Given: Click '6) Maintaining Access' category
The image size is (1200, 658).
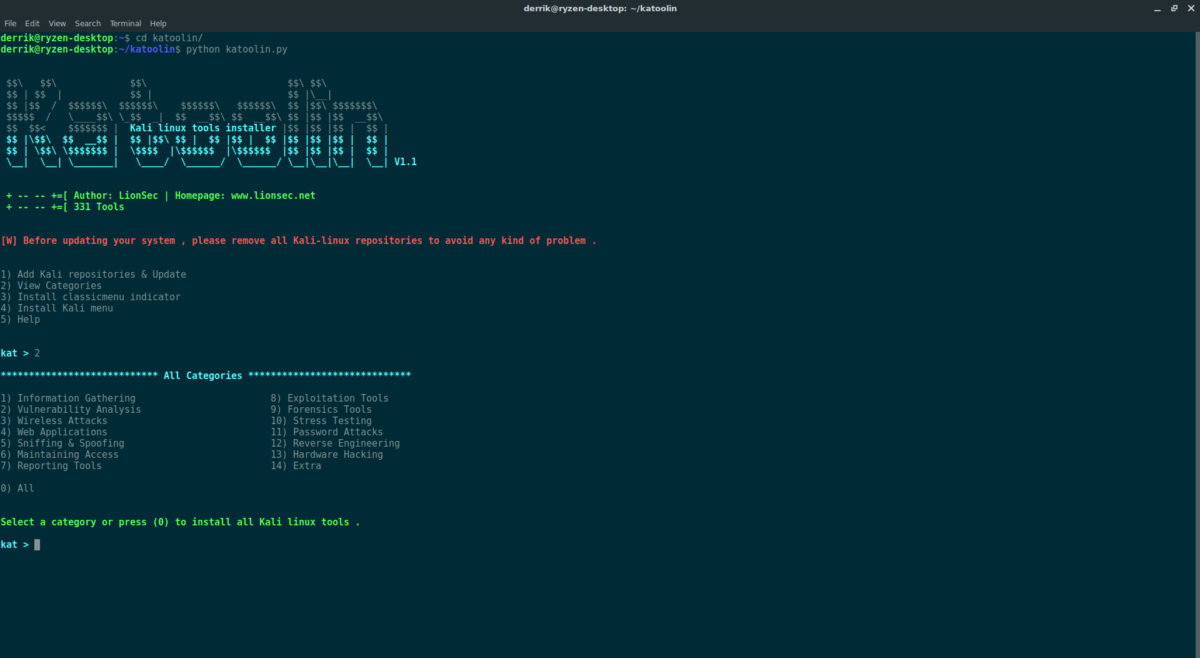Looking at the screenshot, I should [60, 454].
